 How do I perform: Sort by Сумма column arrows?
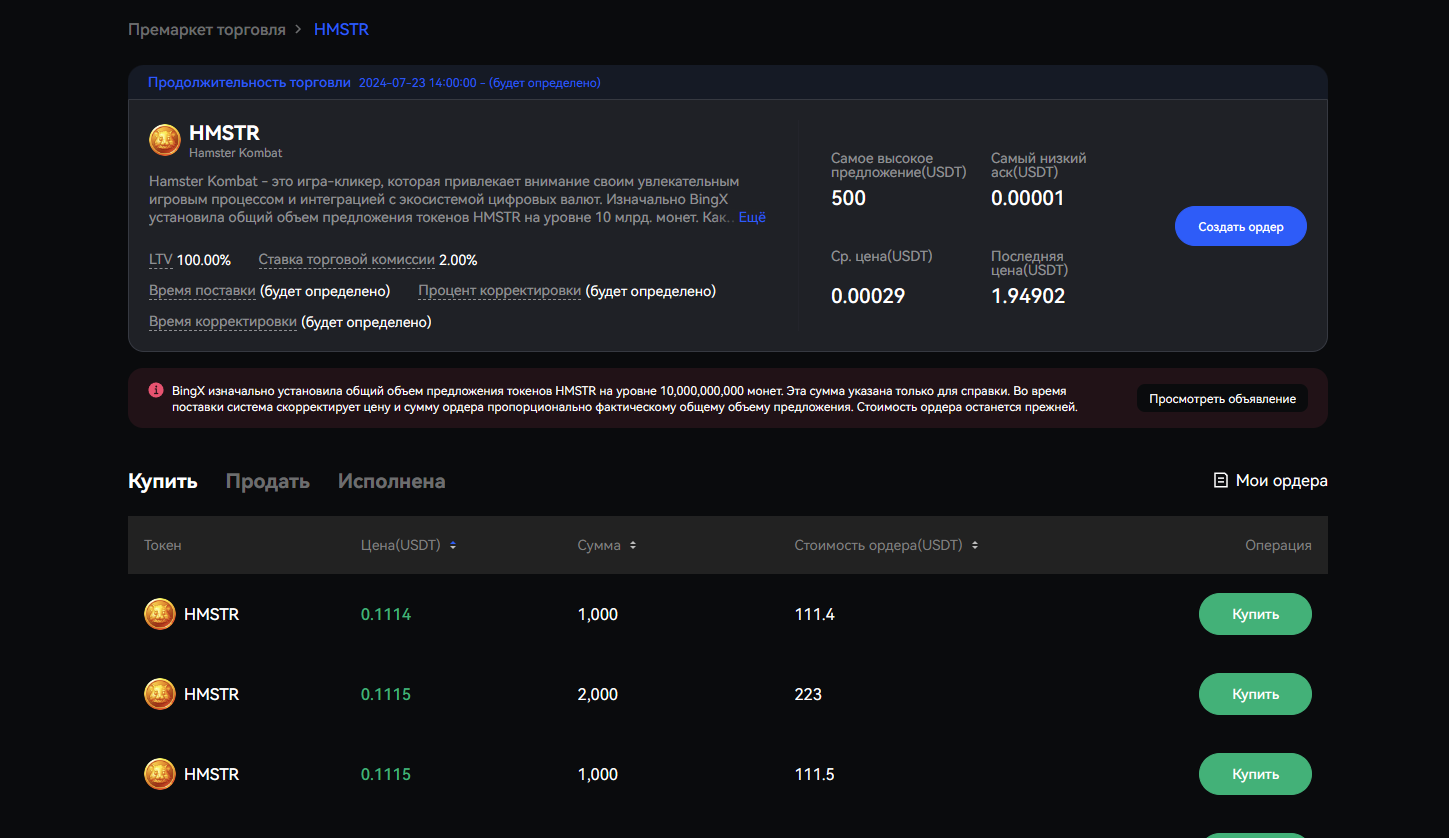(x=633, y=545)
